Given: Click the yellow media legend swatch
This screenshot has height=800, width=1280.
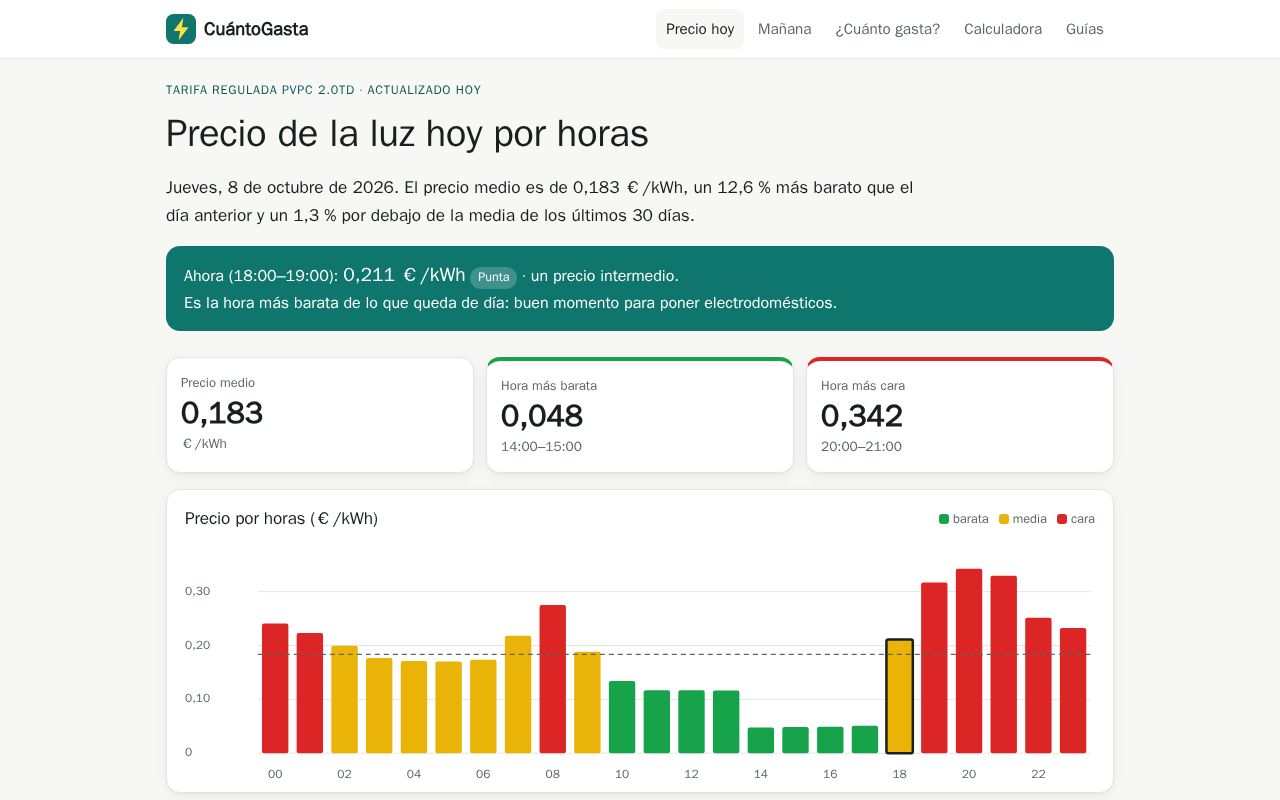Looking at the screenshot, I should [1004, 519].
